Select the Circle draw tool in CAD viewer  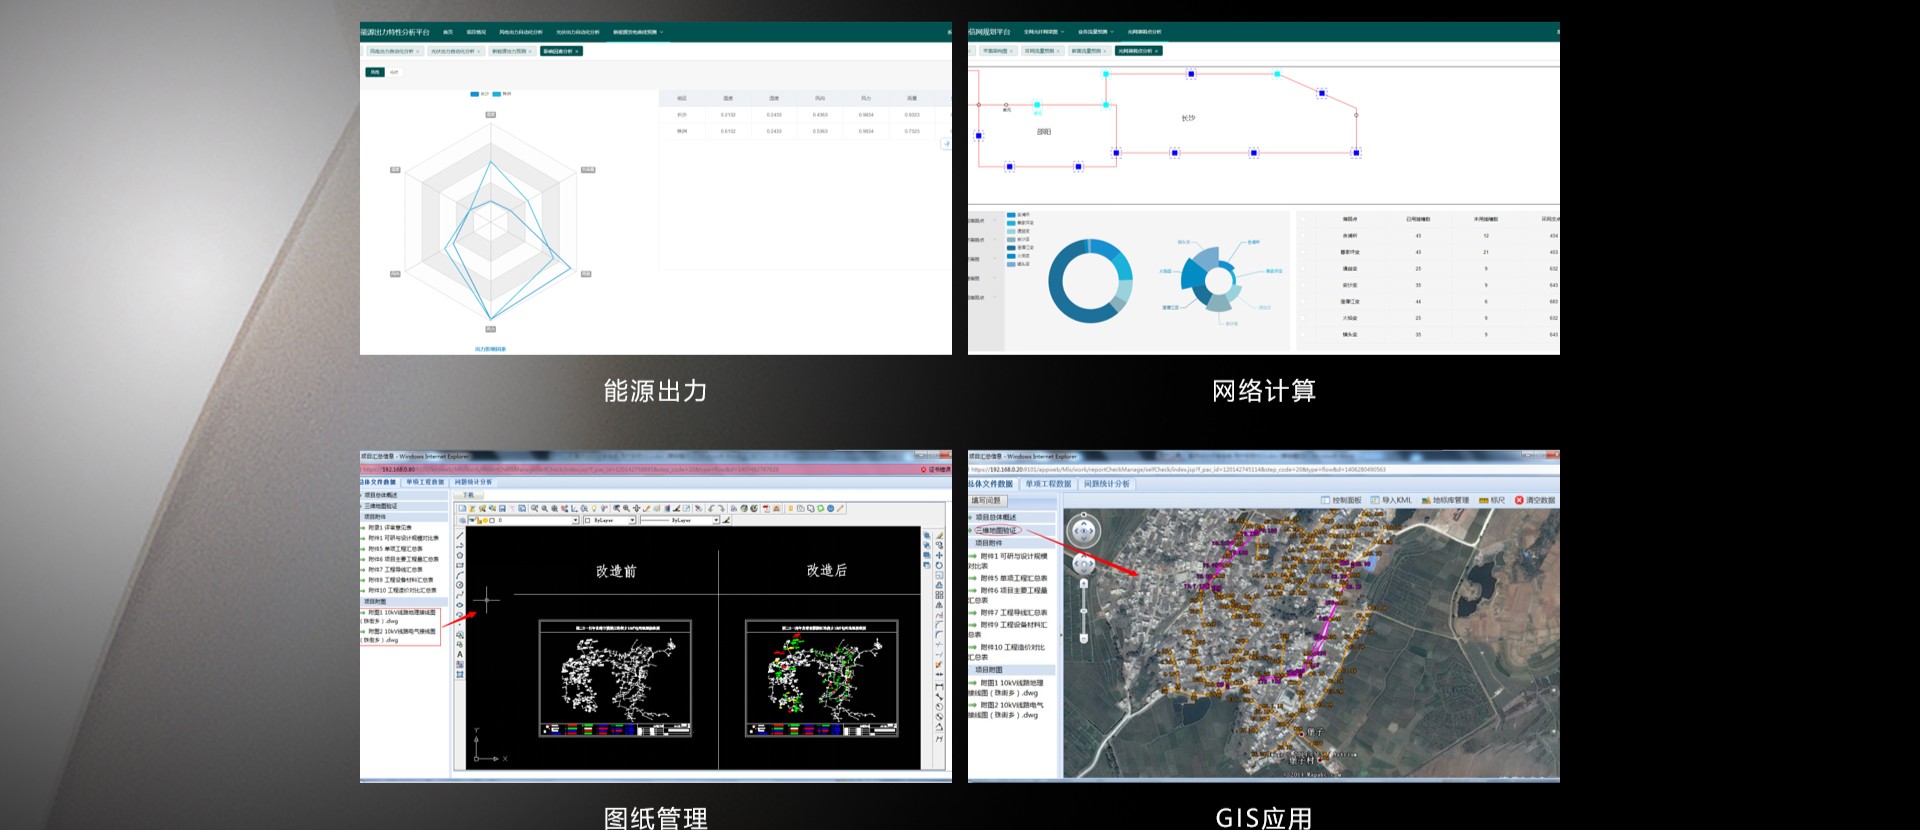point(460,585)
